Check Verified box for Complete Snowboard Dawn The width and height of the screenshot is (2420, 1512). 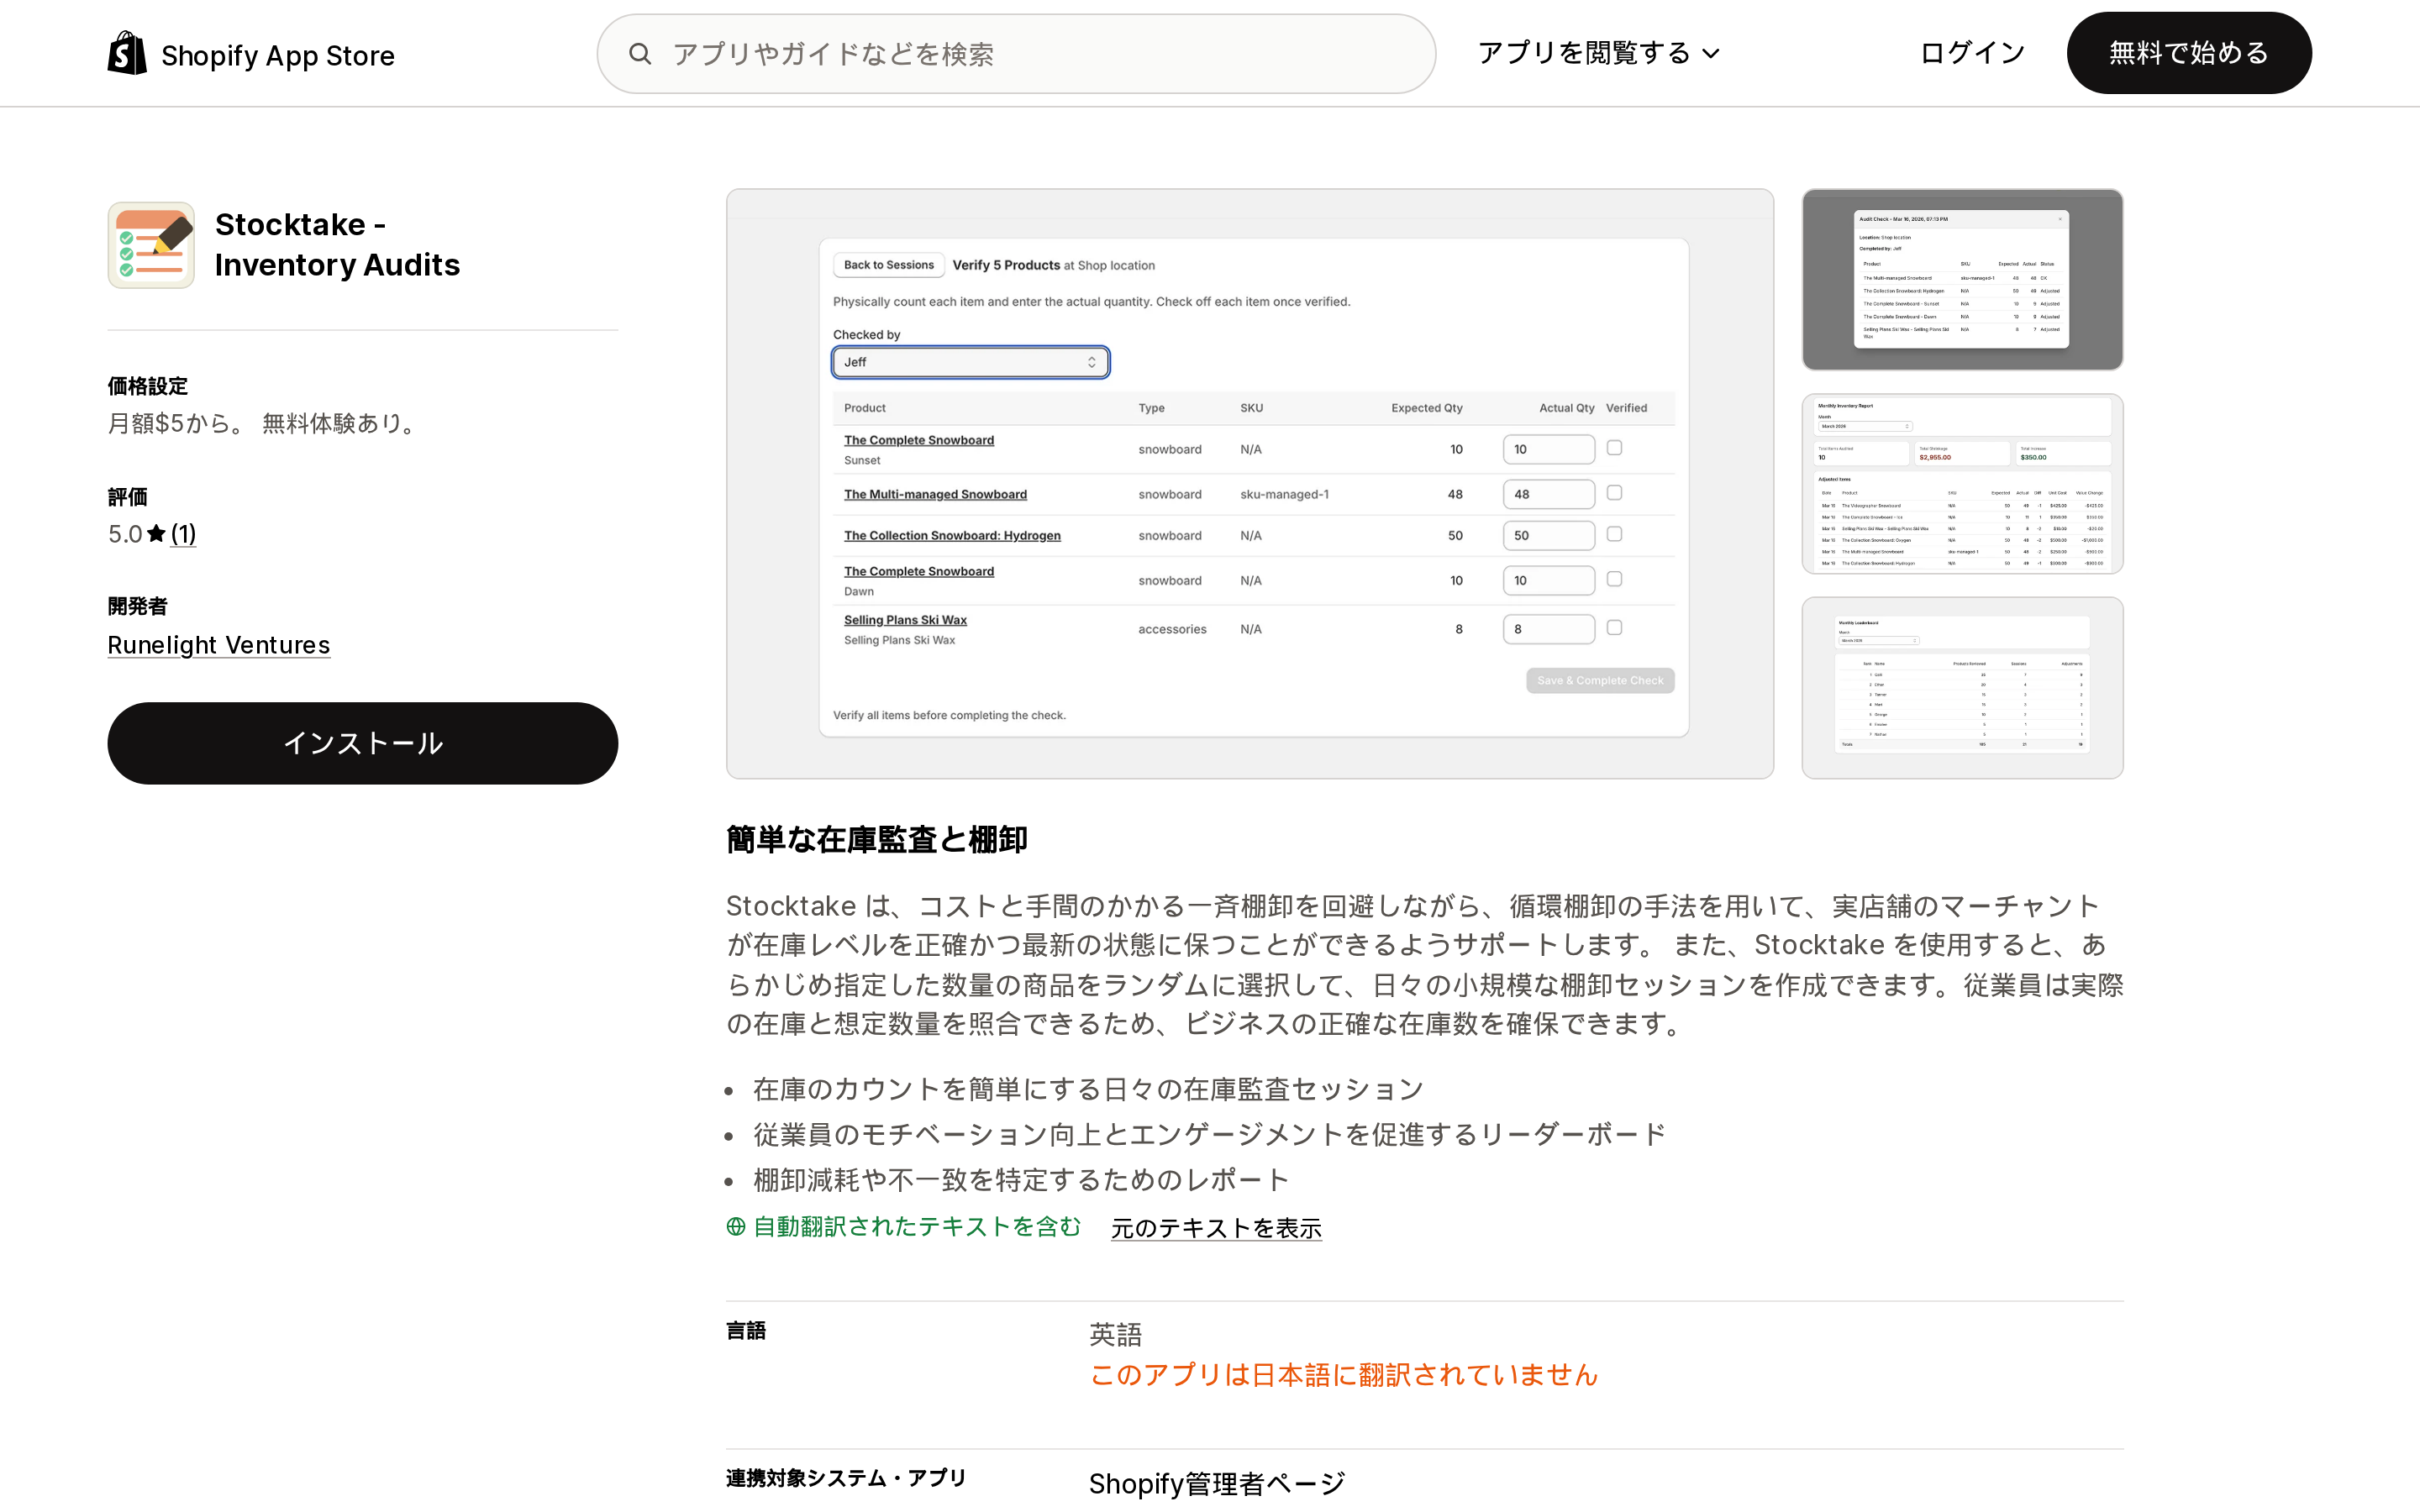[1614, 579]
